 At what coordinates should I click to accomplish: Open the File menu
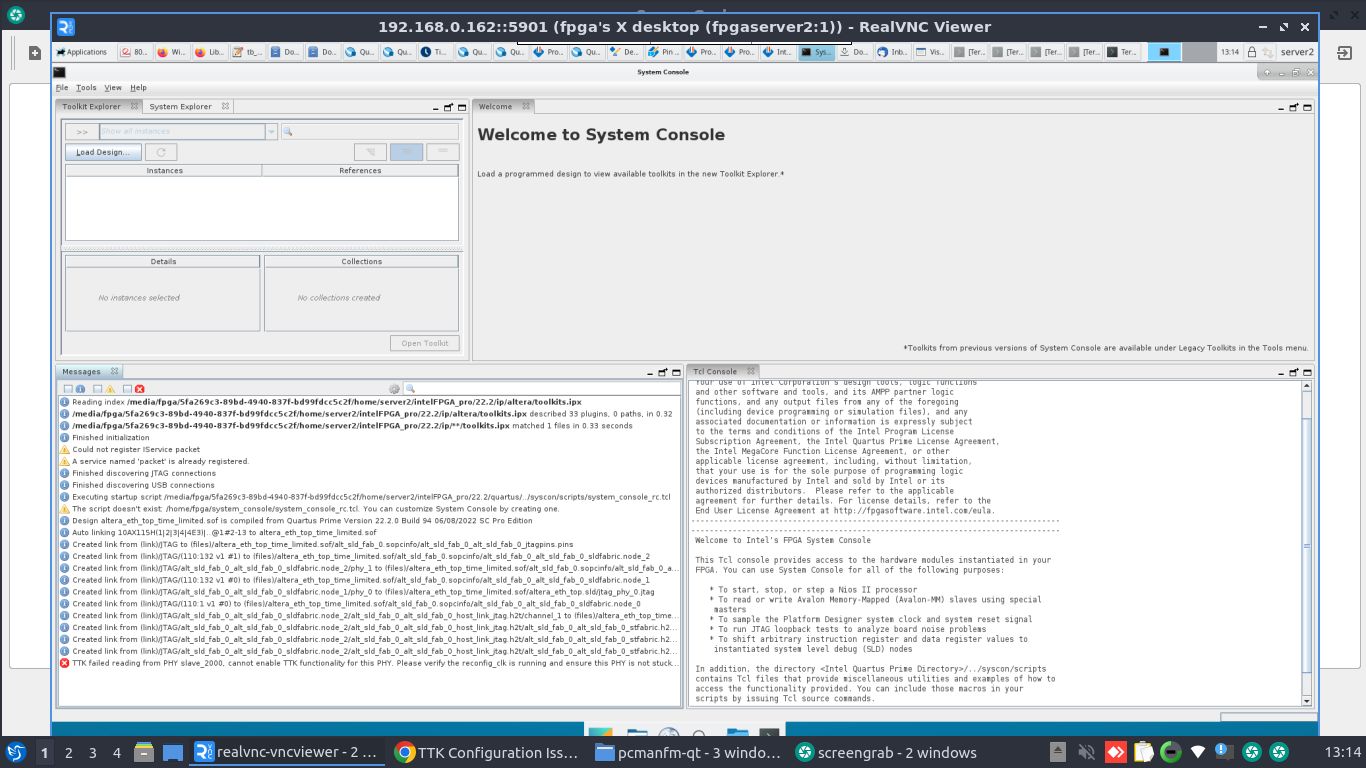tap(62, 88)
